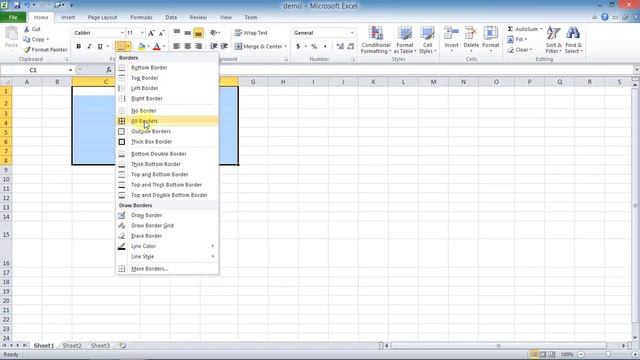Click the Center text alignment icon

coord(187,47)
